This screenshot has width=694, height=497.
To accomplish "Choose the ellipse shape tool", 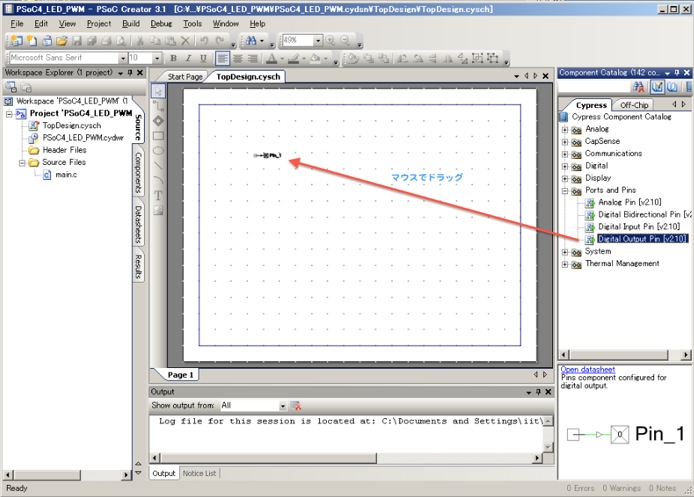I will coord(158,150).
